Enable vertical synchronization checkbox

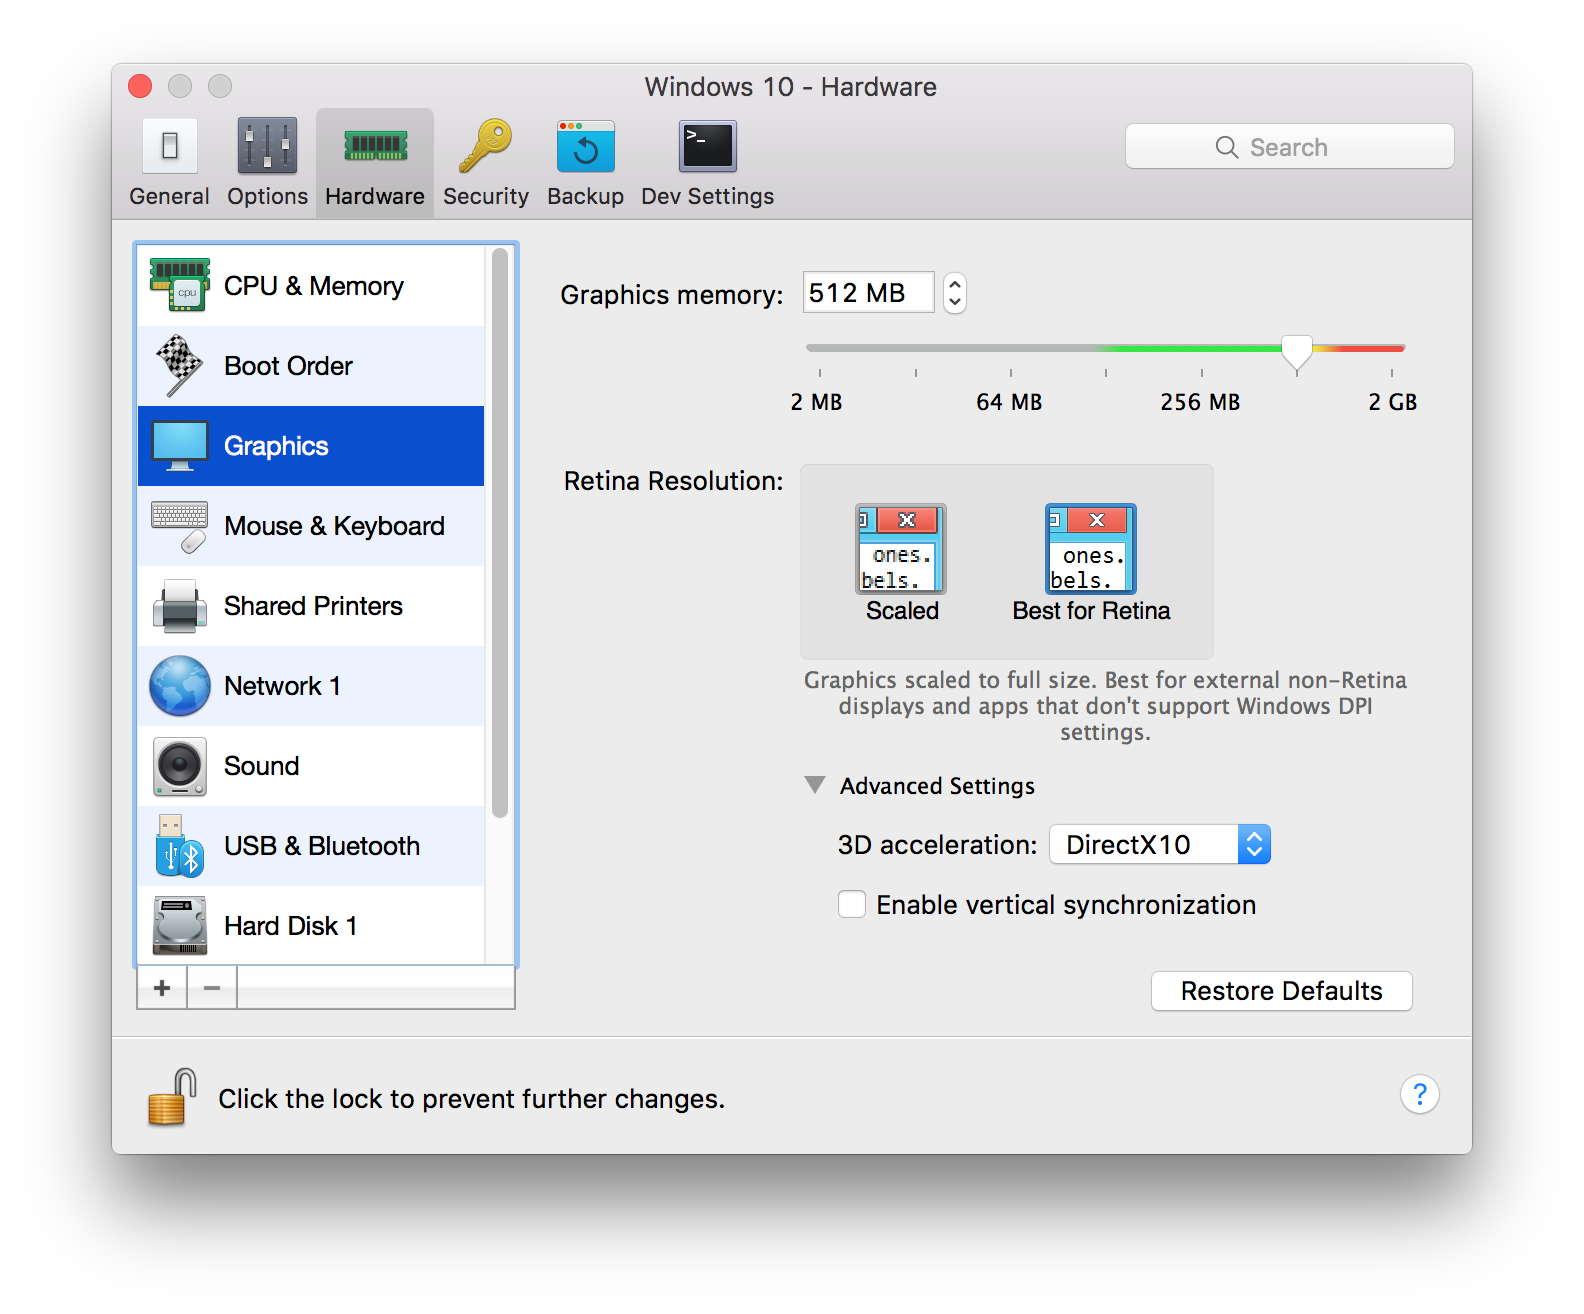(x=852, y=904)
